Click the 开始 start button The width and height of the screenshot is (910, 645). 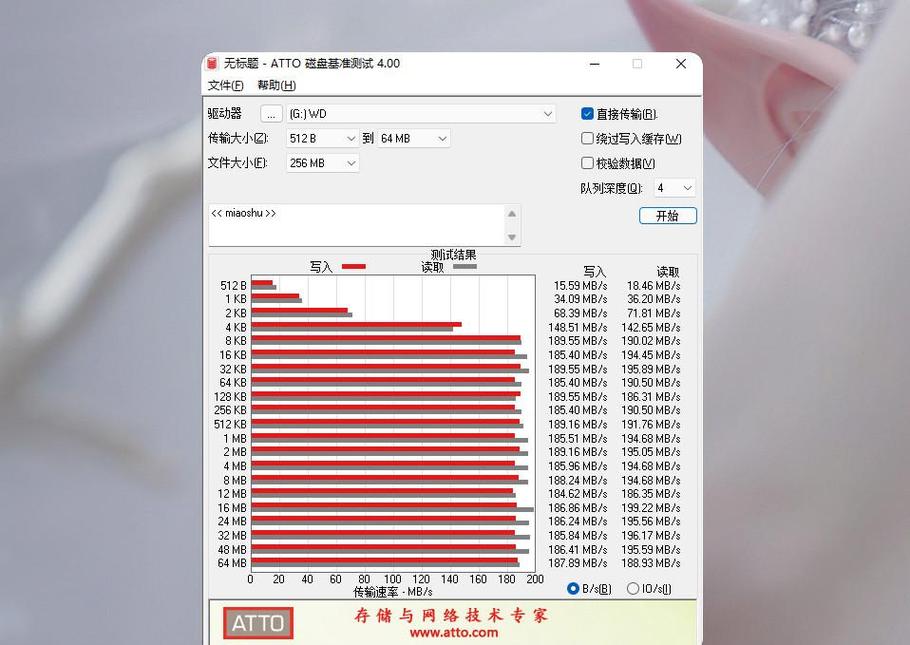[x=667, y=216]
